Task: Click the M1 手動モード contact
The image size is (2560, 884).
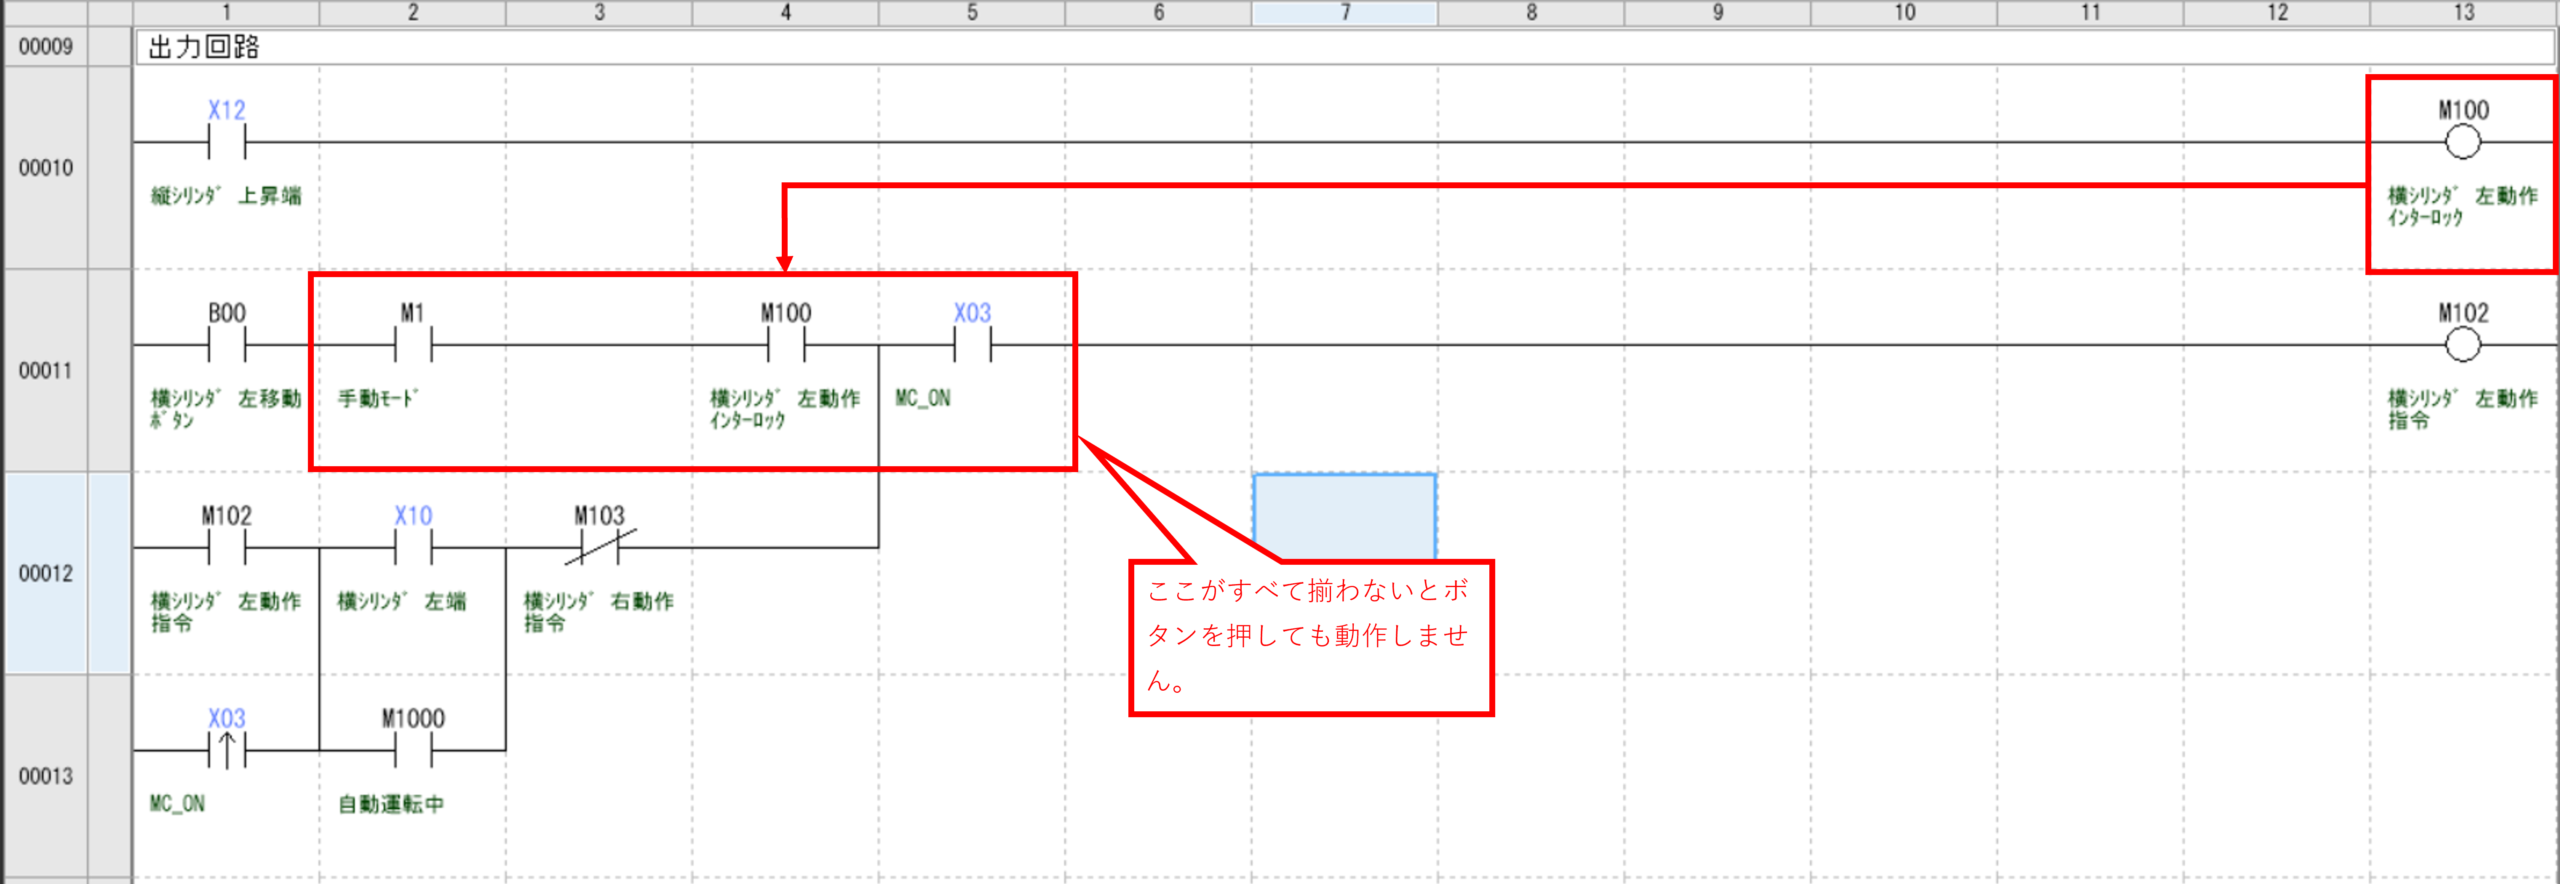Action: [x=413, y=346]
